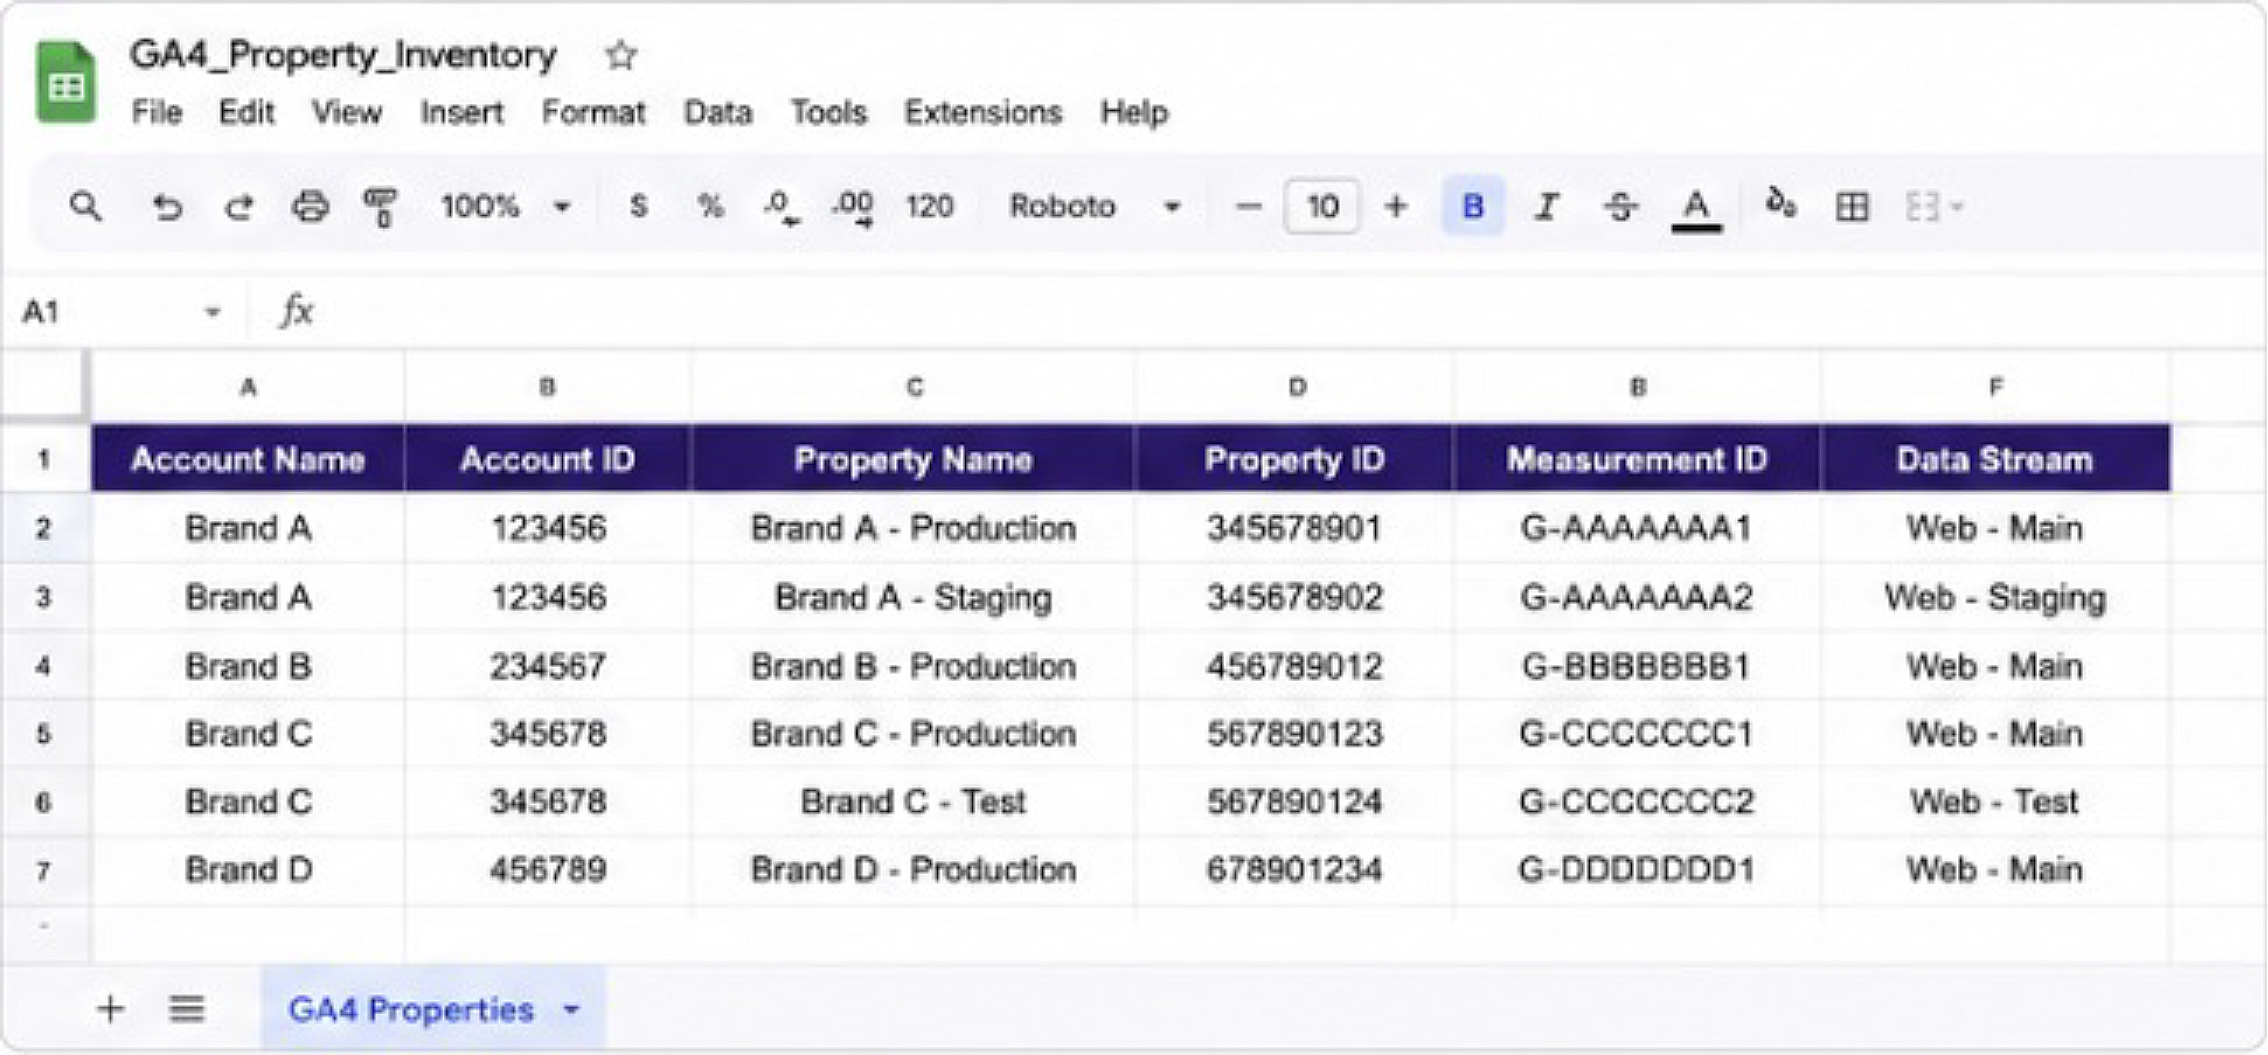Open merge cells dropdown arrow

click(1957, 207)
